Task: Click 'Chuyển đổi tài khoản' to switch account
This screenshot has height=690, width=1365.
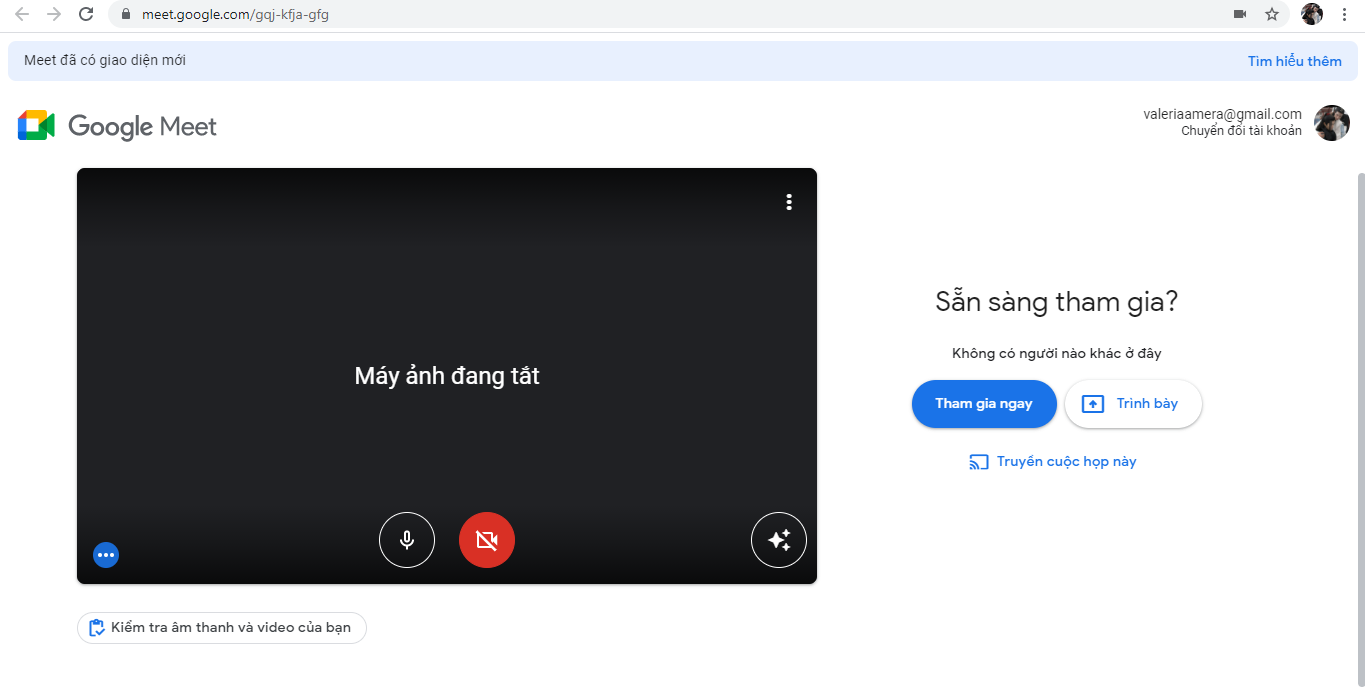Action: coord(1241,131)
